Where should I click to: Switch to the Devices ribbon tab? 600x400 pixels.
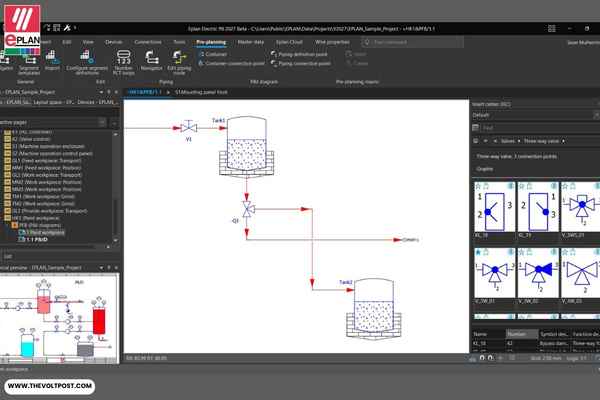[x=114, y=42]
